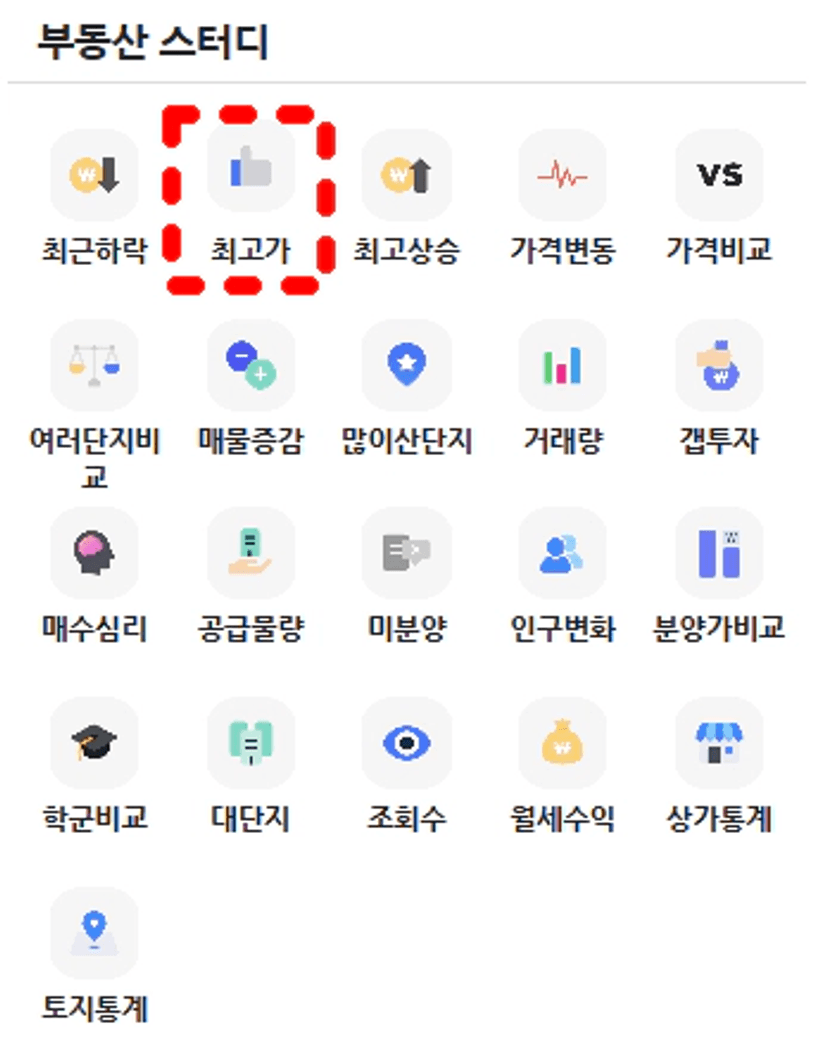Select the 최고가 thumbs-up icon
This screenshot has width=827, height=1041.
click(251, 166)
